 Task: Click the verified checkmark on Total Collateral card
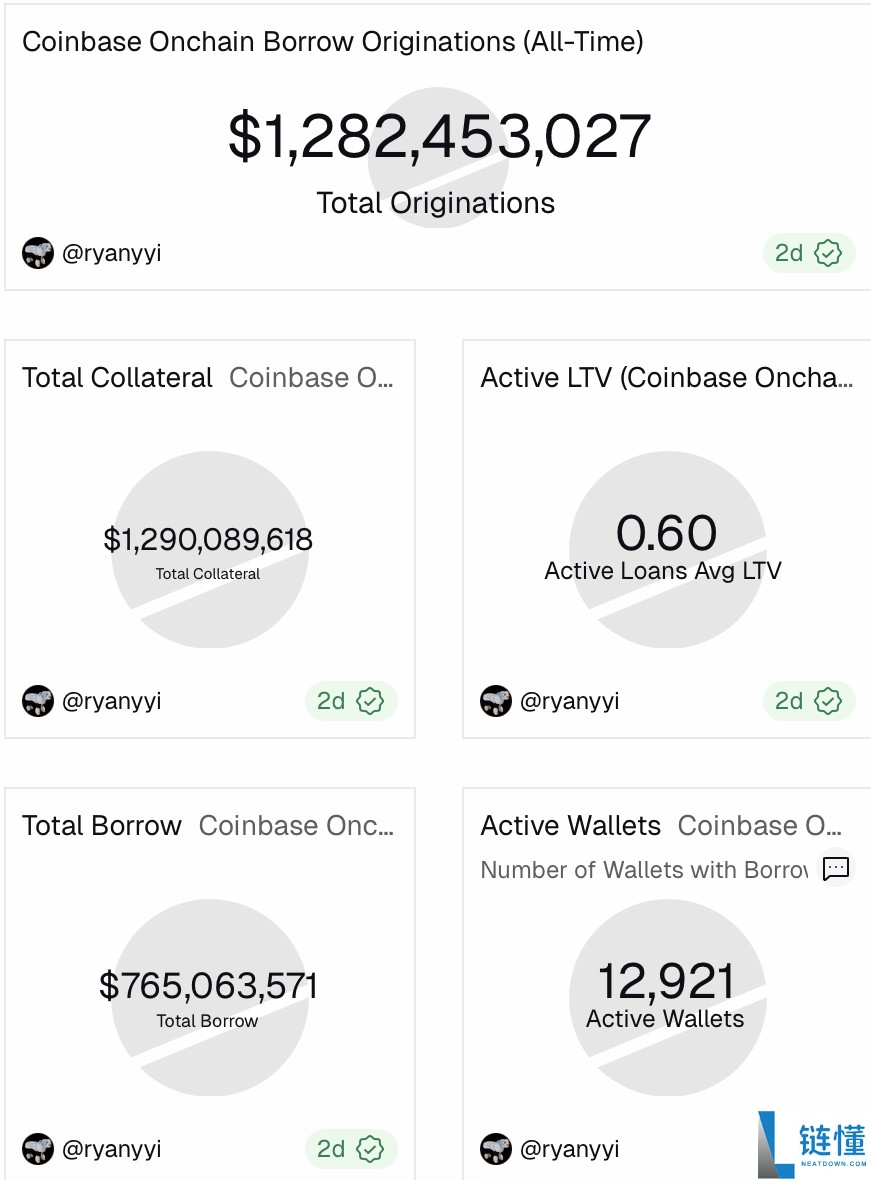[x=370, y=701]
